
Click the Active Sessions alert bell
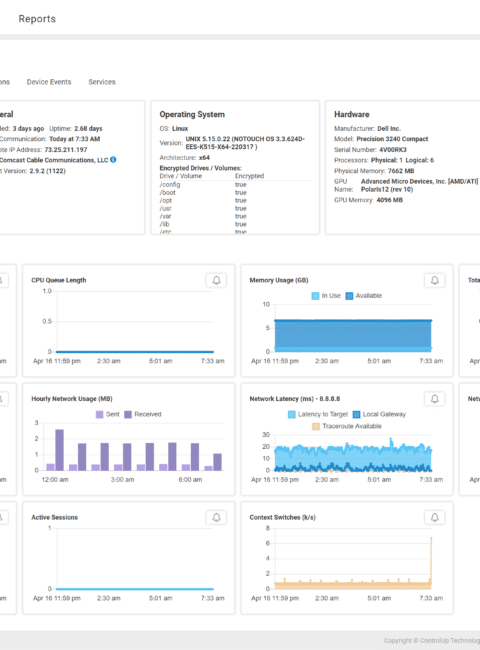[x=216, y=517]
